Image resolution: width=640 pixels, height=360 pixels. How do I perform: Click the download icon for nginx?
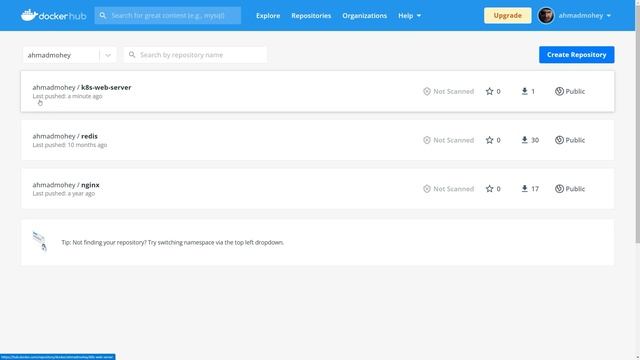coord(524,188)
